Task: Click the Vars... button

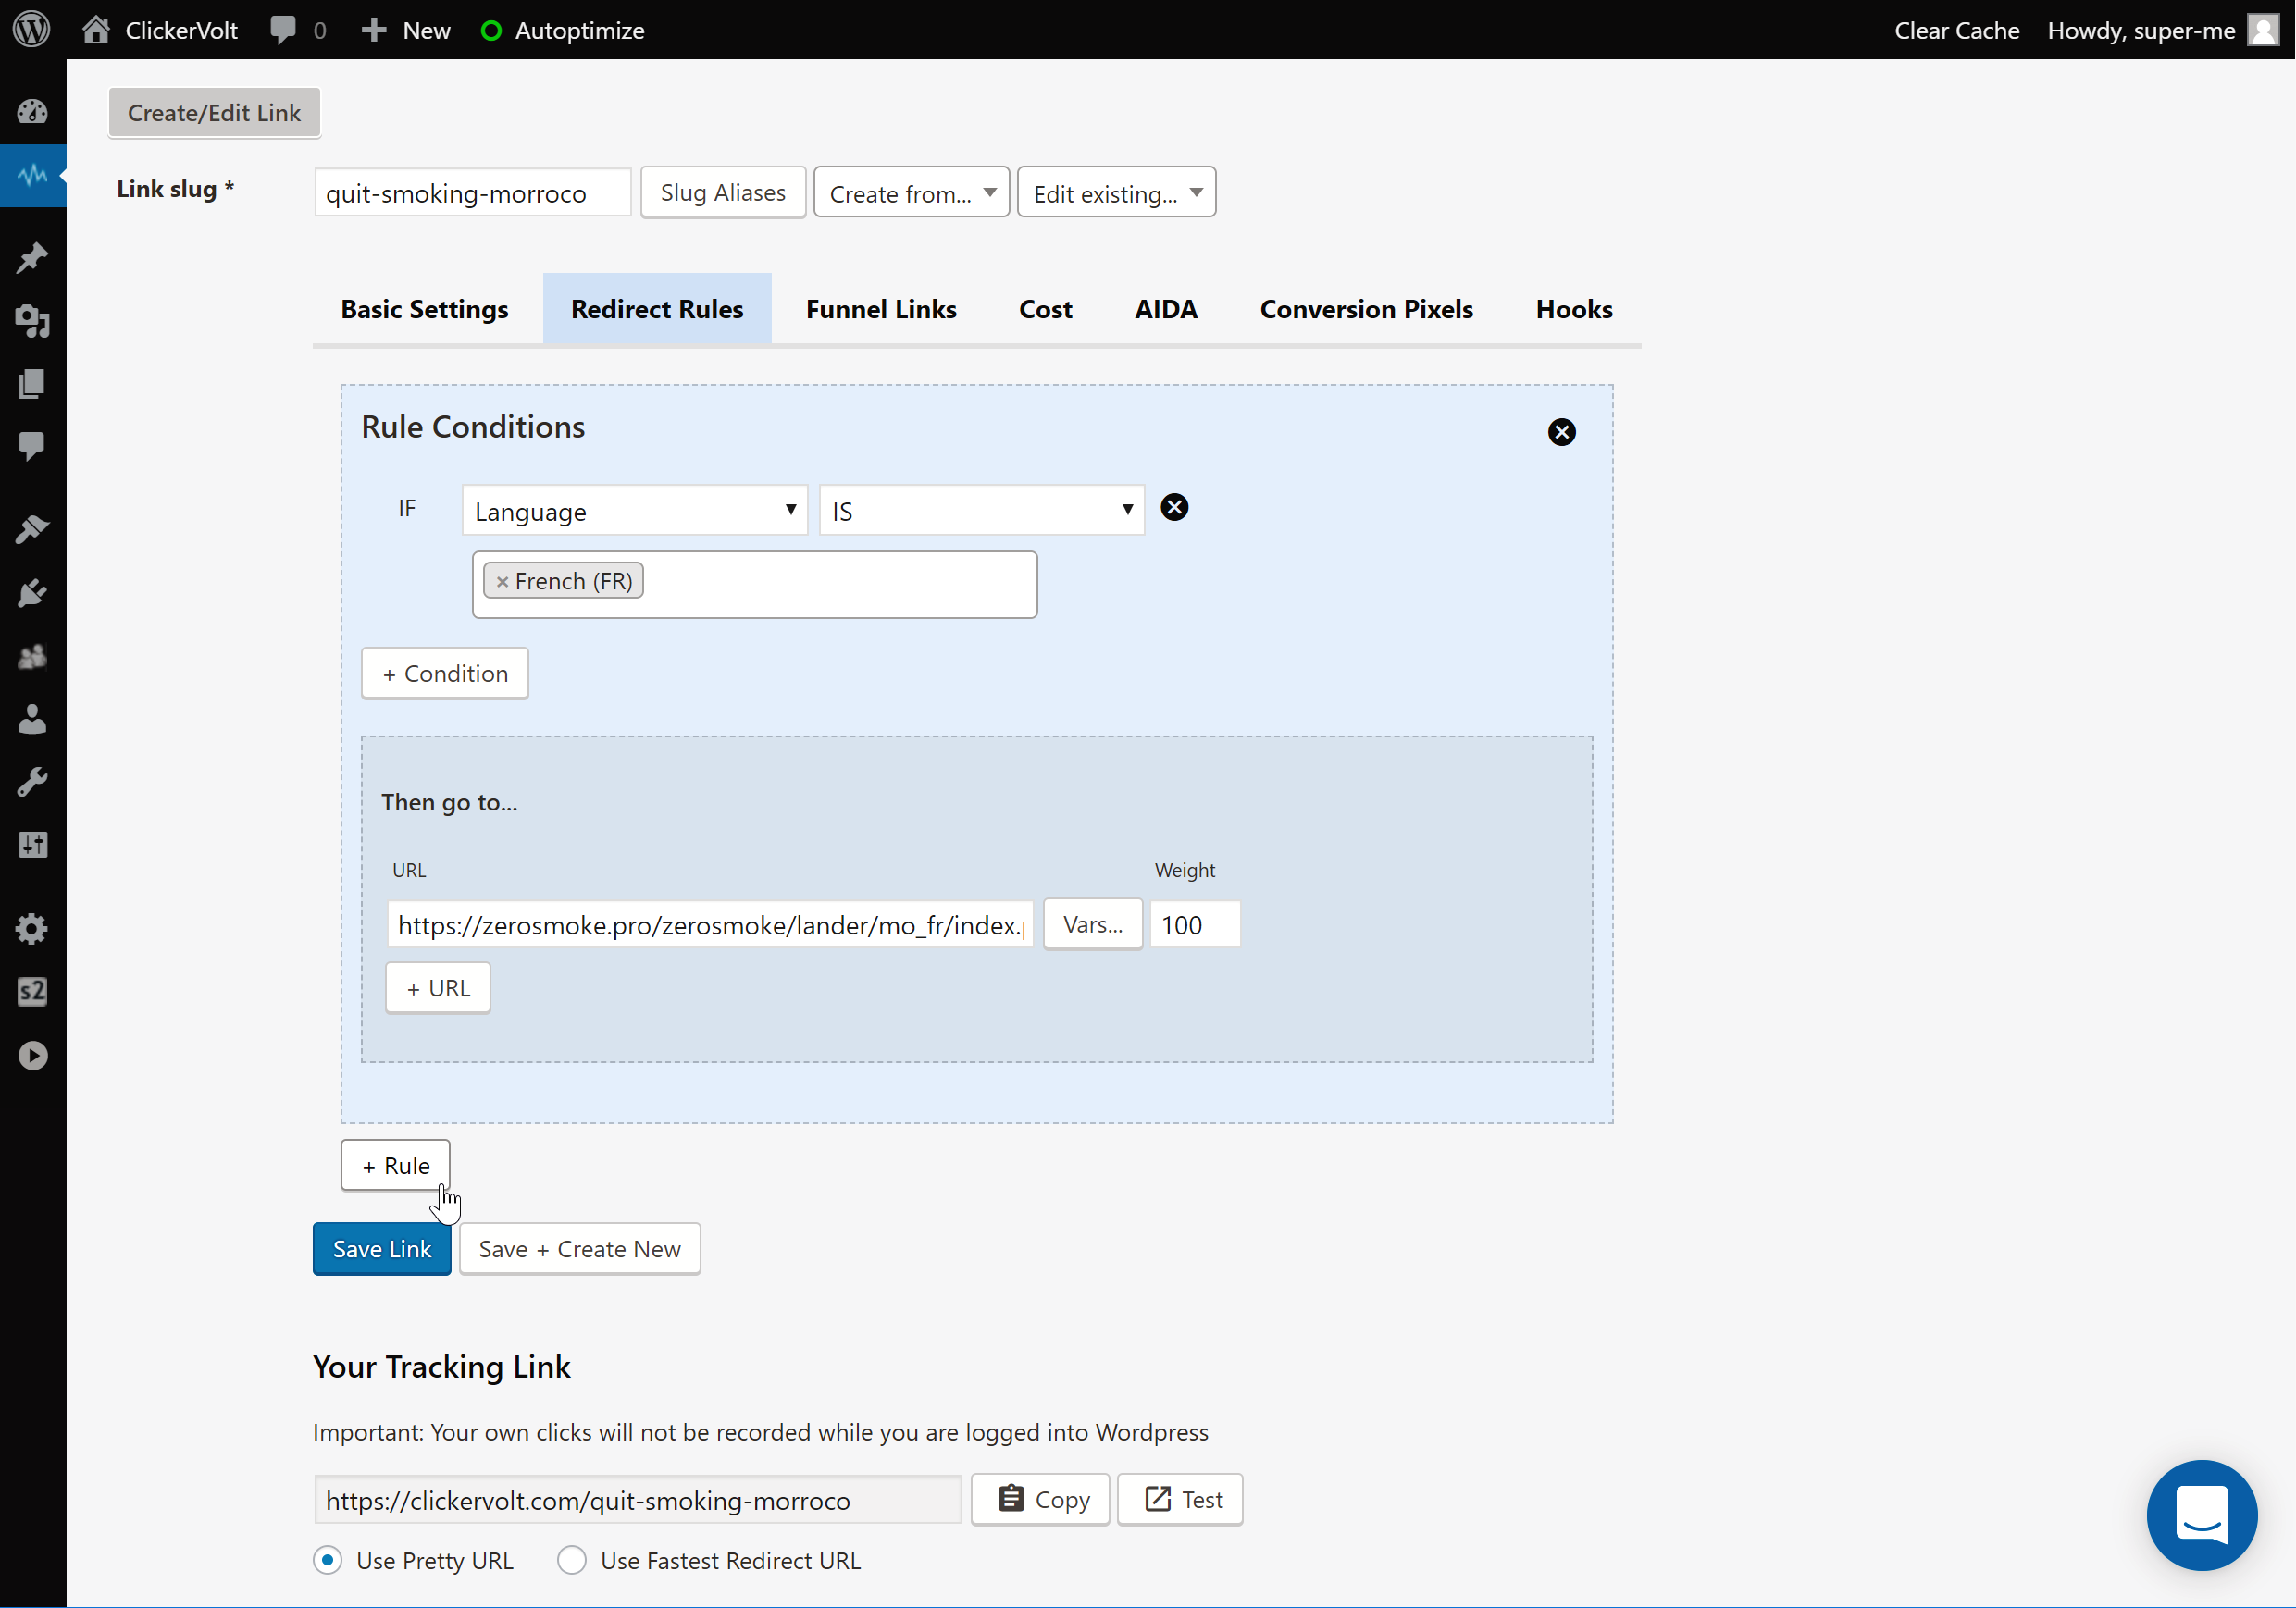Action: [1093, 925]
